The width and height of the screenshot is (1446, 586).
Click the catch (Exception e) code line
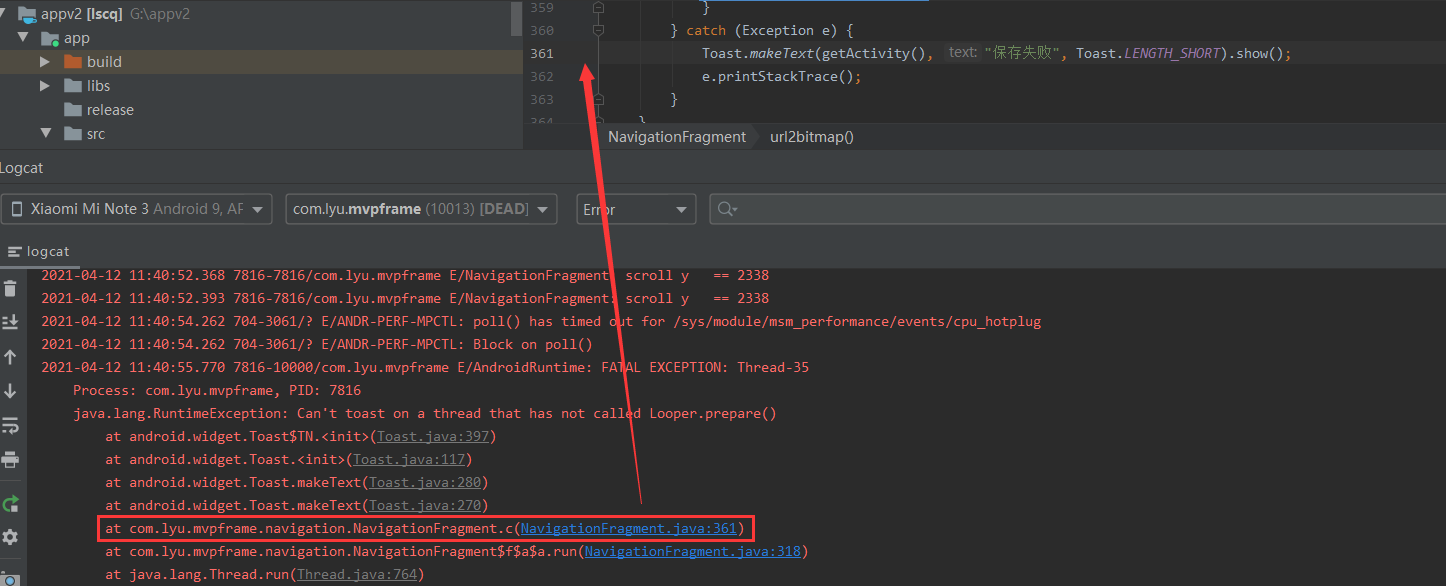tap(762, 31)
